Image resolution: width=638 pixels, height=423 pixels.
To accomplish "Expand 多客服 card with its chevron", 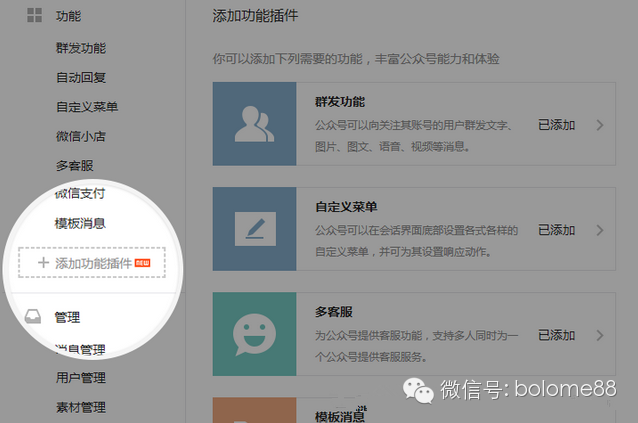I will click(600, 335).
